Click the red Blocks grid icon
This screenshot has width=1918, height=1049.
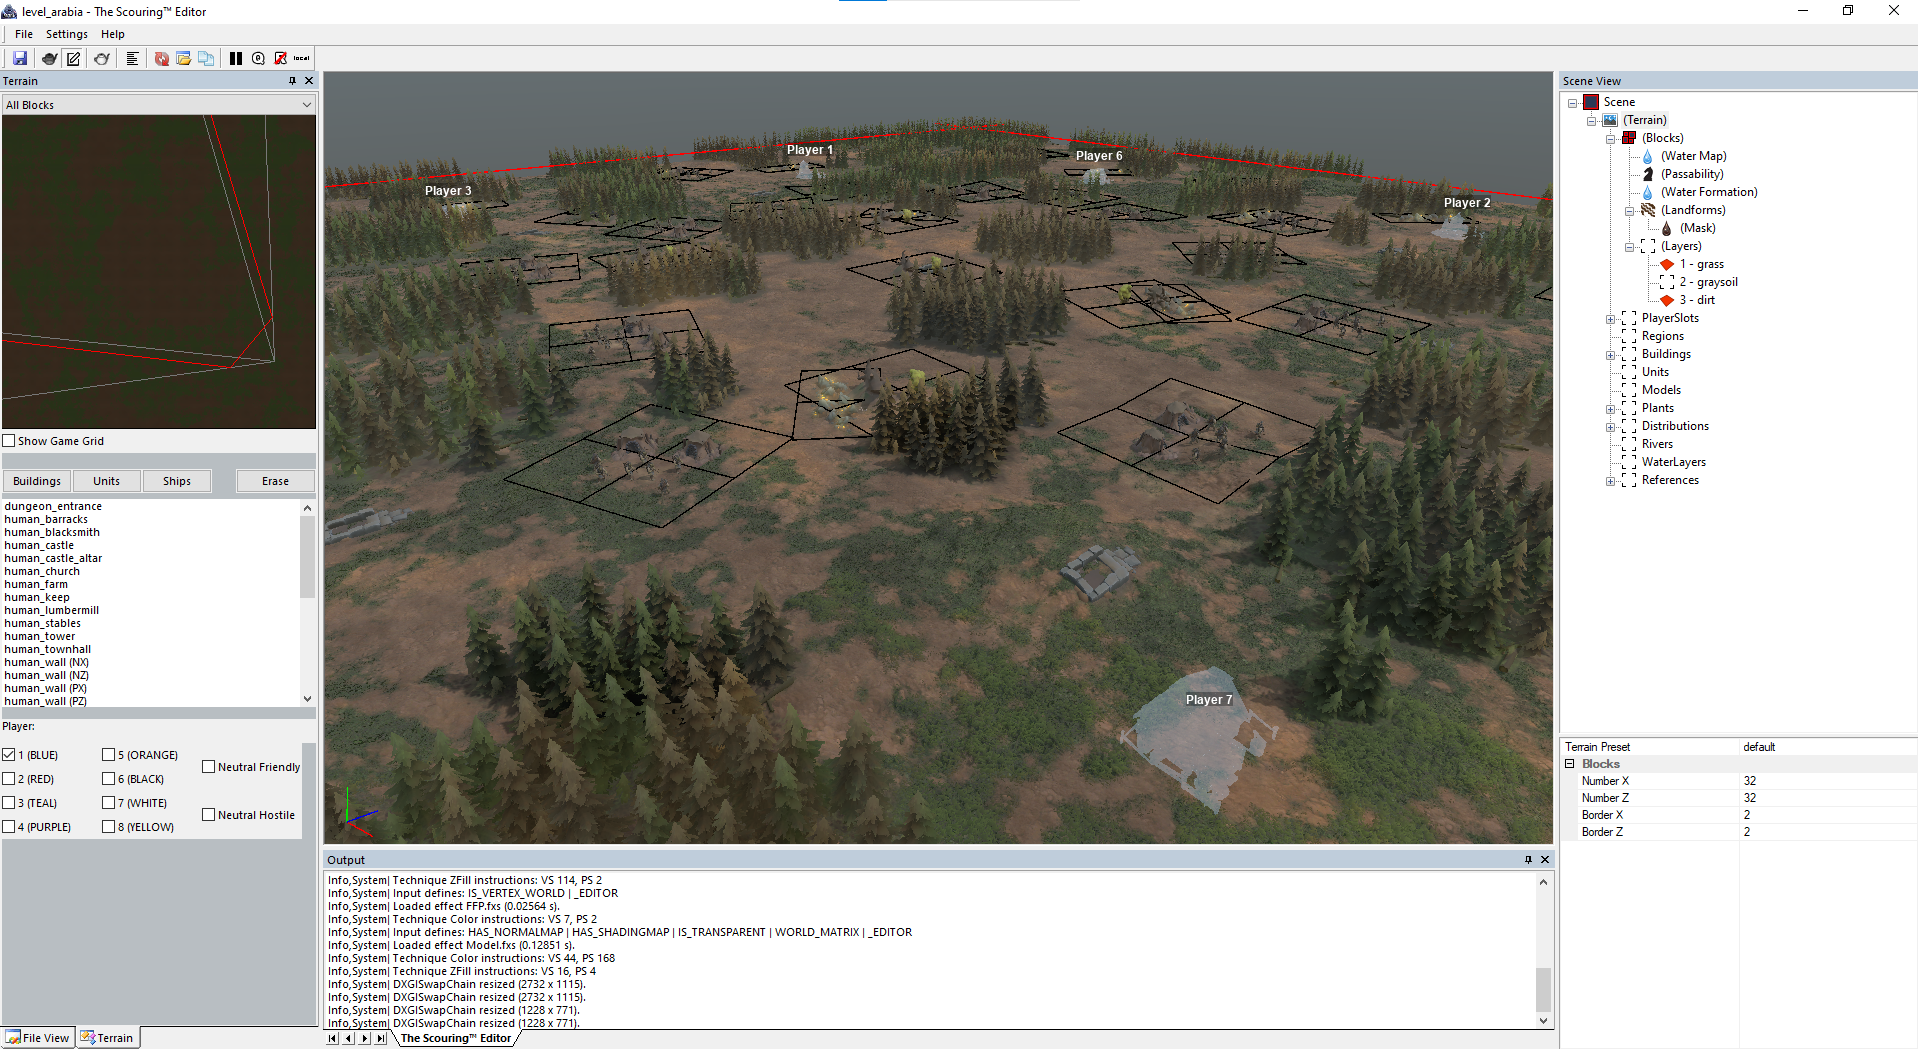(1629, 138)
